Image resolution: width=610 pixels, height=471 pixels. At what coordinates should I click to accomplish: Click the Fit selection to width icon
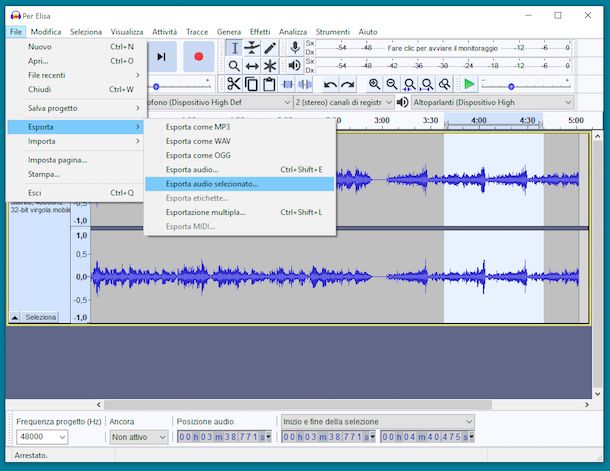[x=409, y=84]
